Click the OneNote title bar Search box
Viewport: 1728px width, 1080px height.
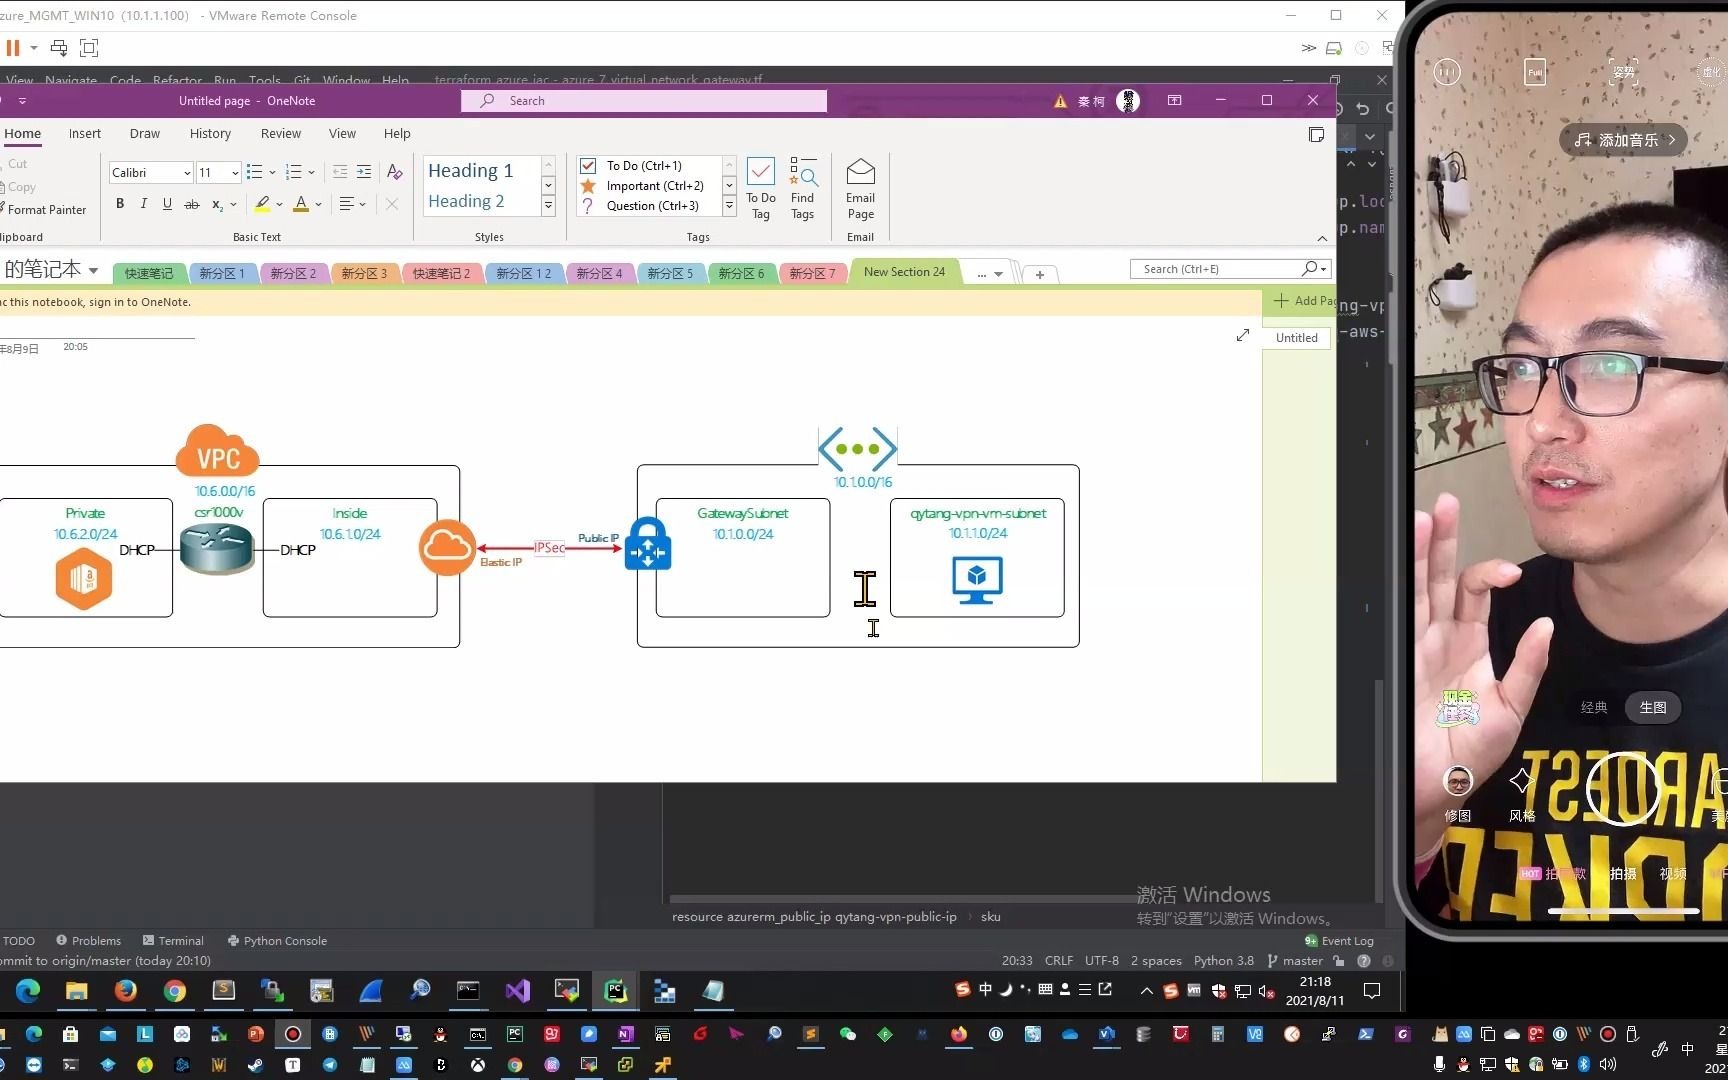click(644, 101)
